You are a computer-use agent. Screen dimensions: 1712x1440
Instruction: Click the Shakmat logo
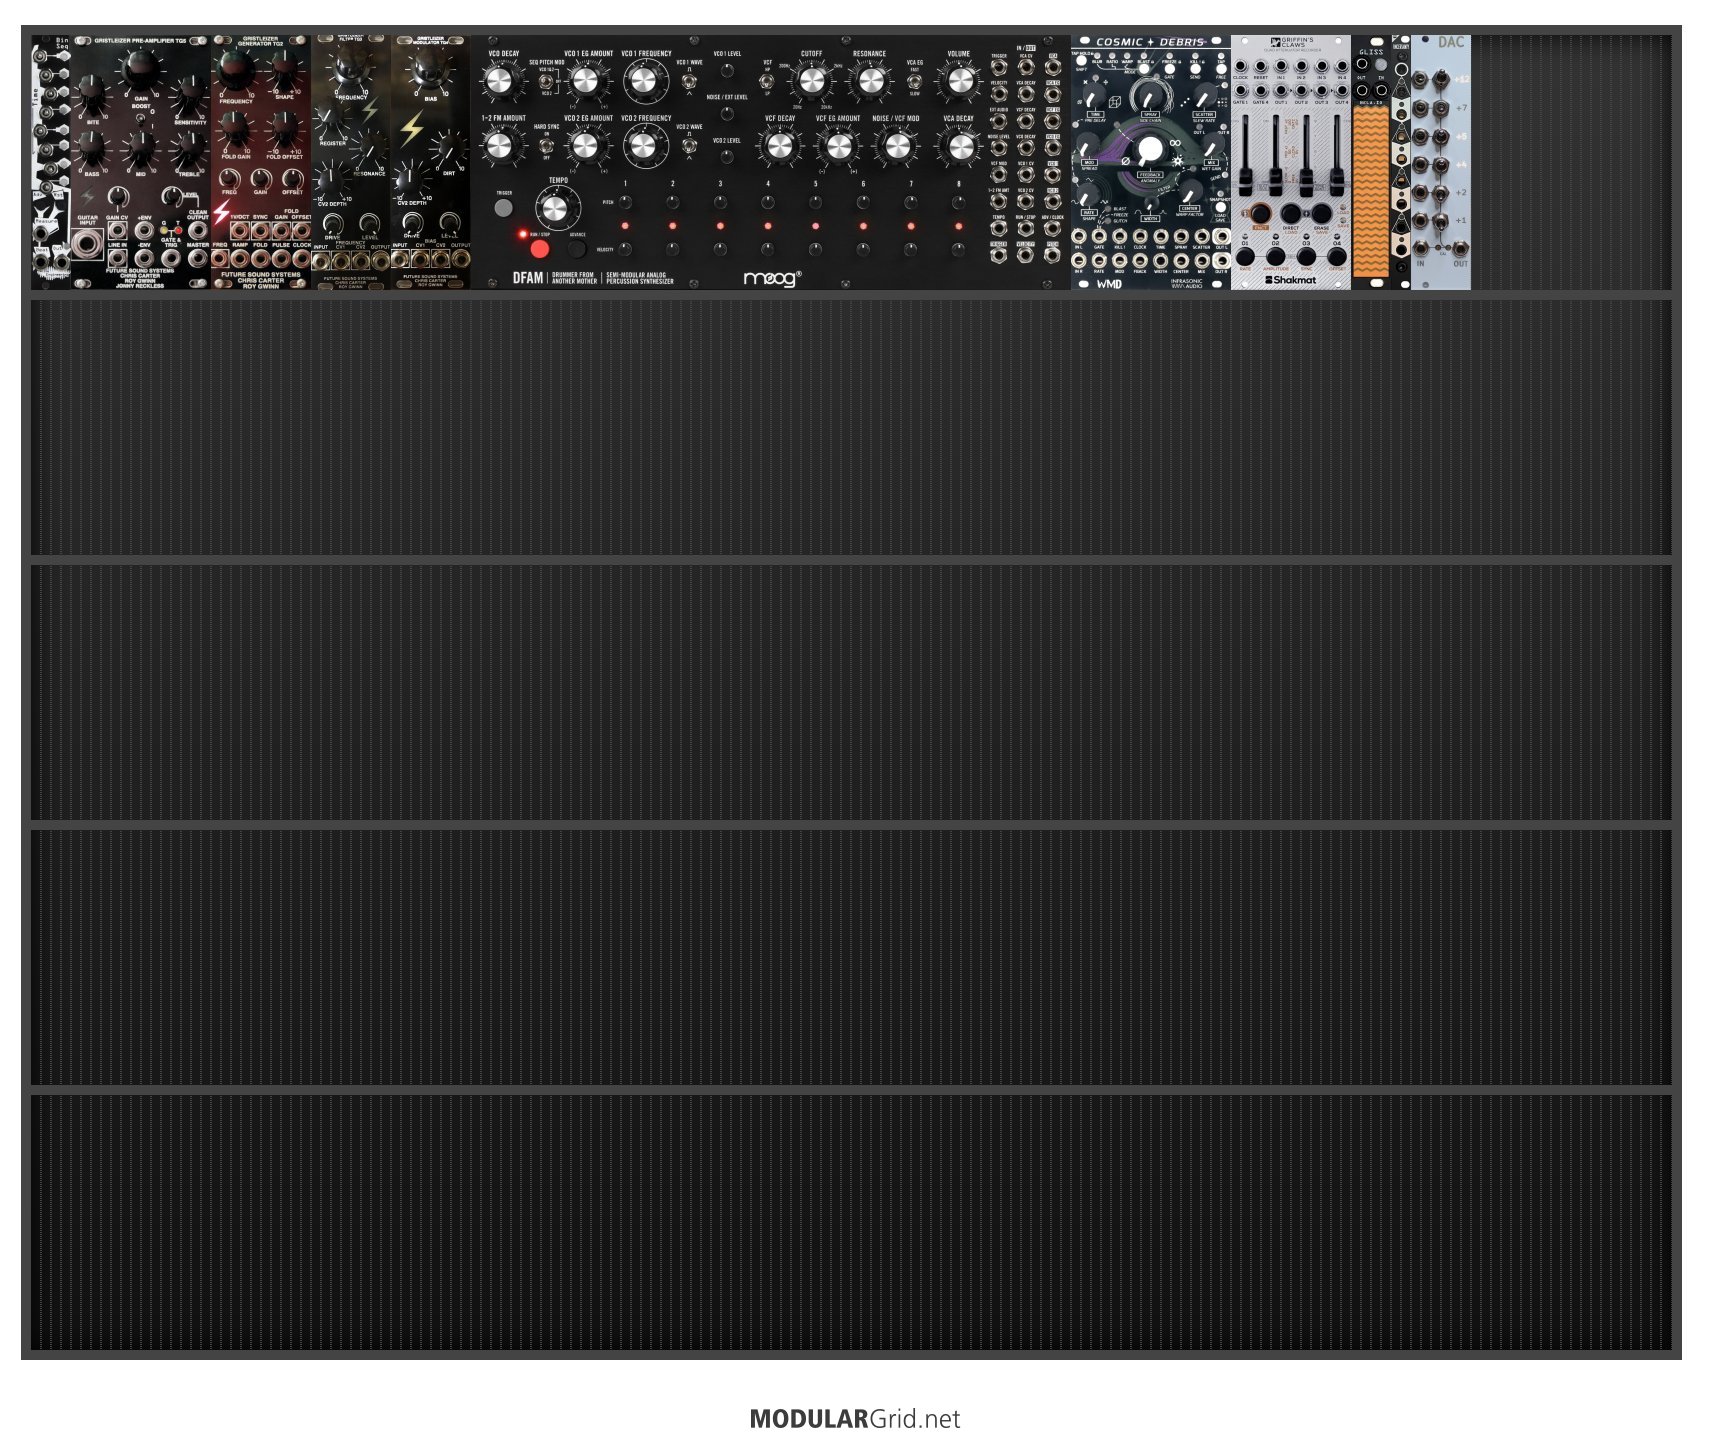click(1291, 280)
